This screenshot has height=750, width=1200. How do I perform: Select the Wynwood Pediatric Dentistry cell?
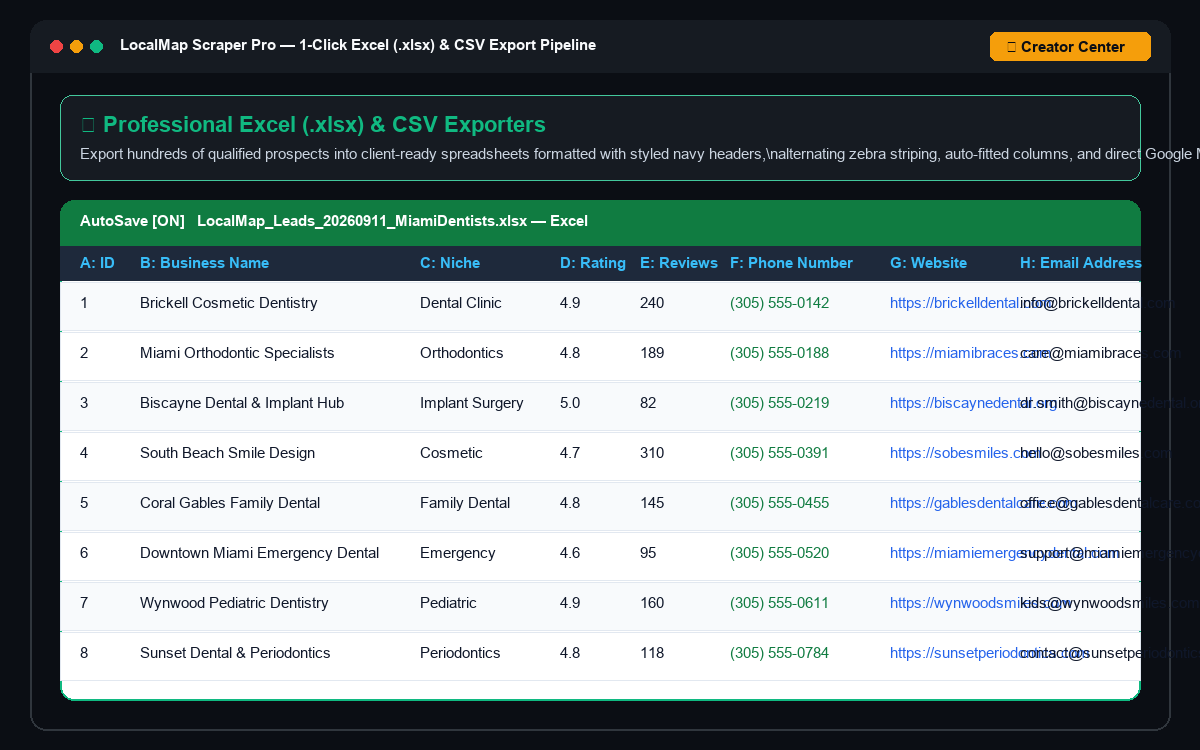(234, 603)
